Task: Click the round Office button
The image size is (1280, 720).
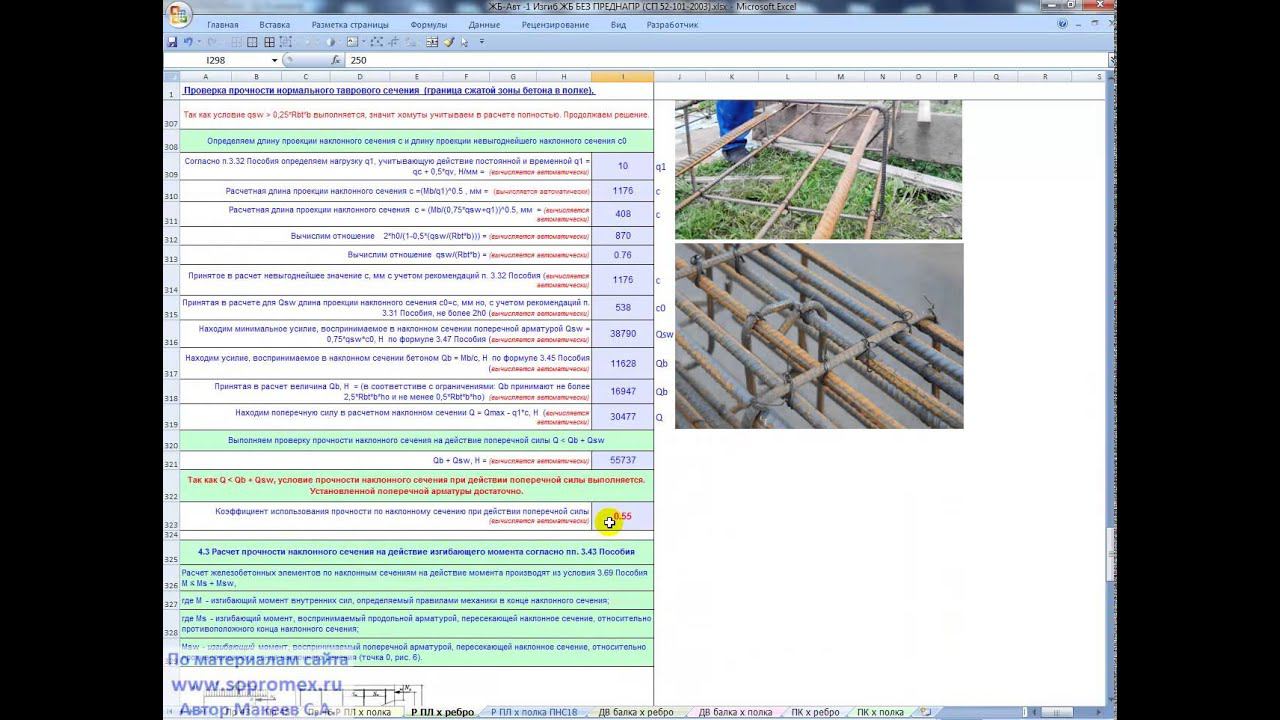Action: coord(179,15)
